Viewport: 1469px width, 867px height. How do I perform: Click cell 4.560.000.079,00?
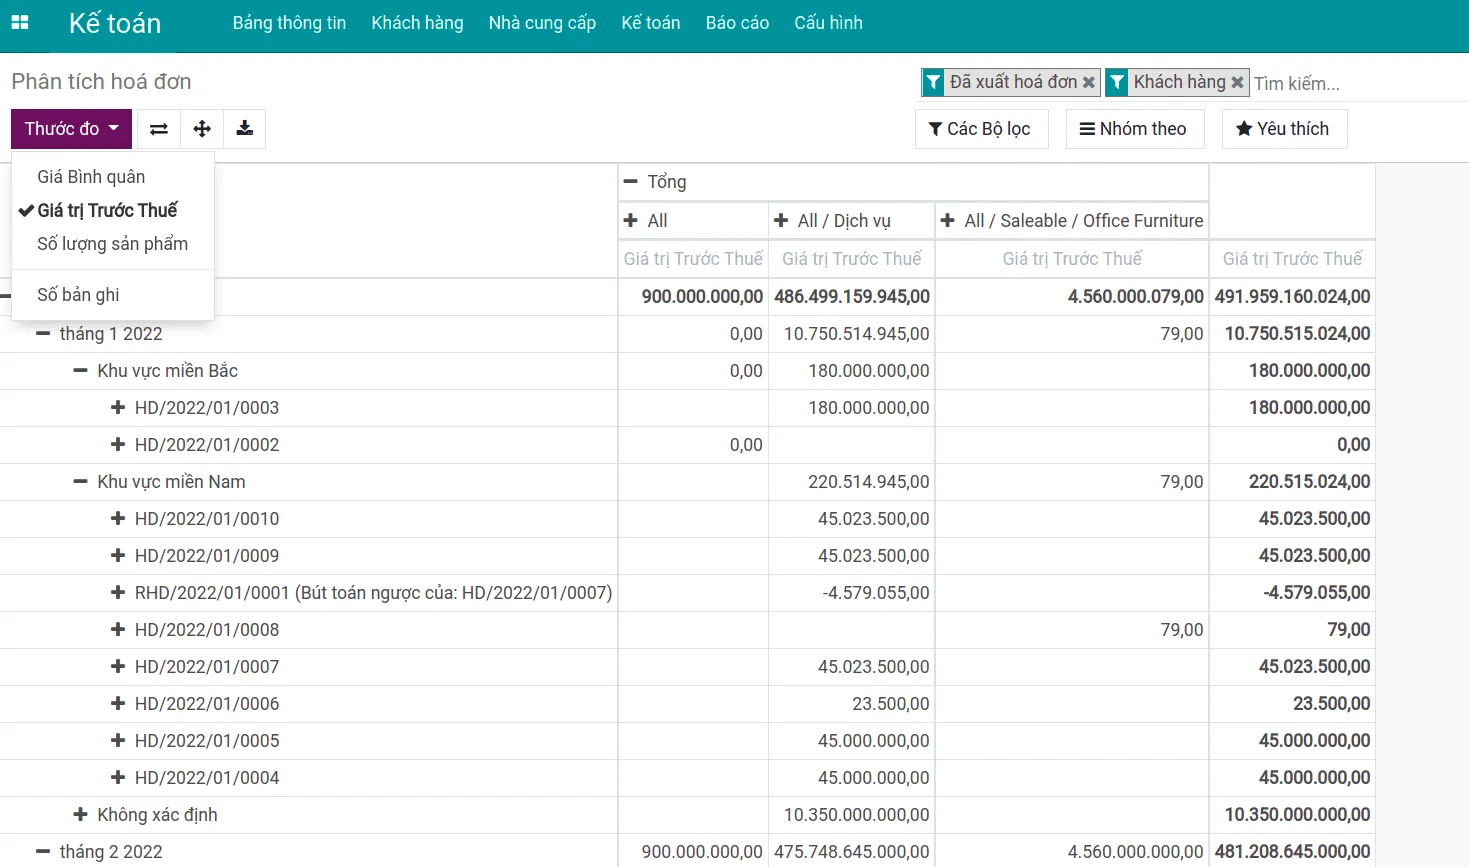tap(1072, 297)
